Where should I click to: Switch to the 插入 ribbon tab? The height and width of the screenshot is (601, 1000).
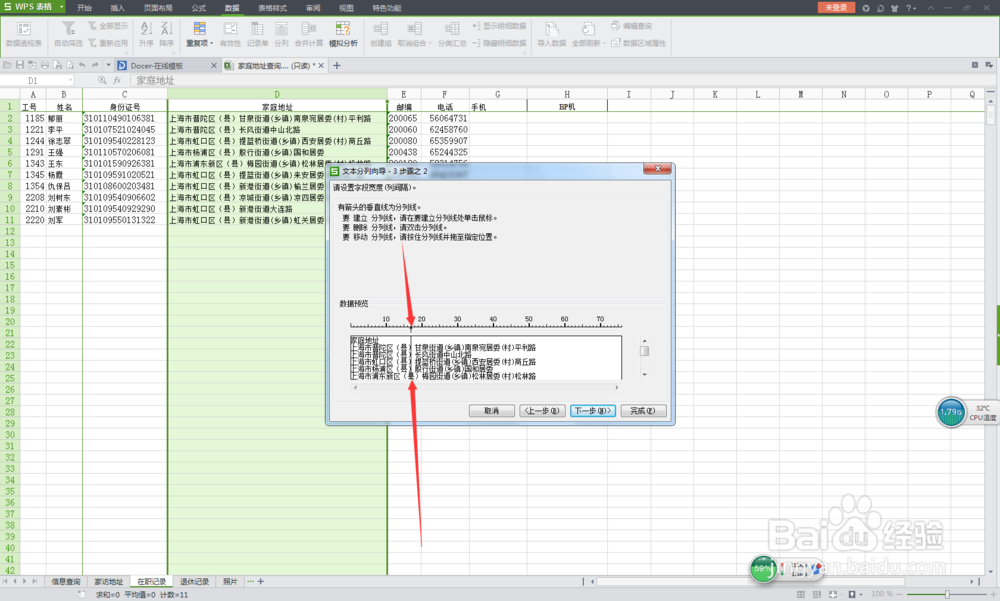(x=117, y=8)
